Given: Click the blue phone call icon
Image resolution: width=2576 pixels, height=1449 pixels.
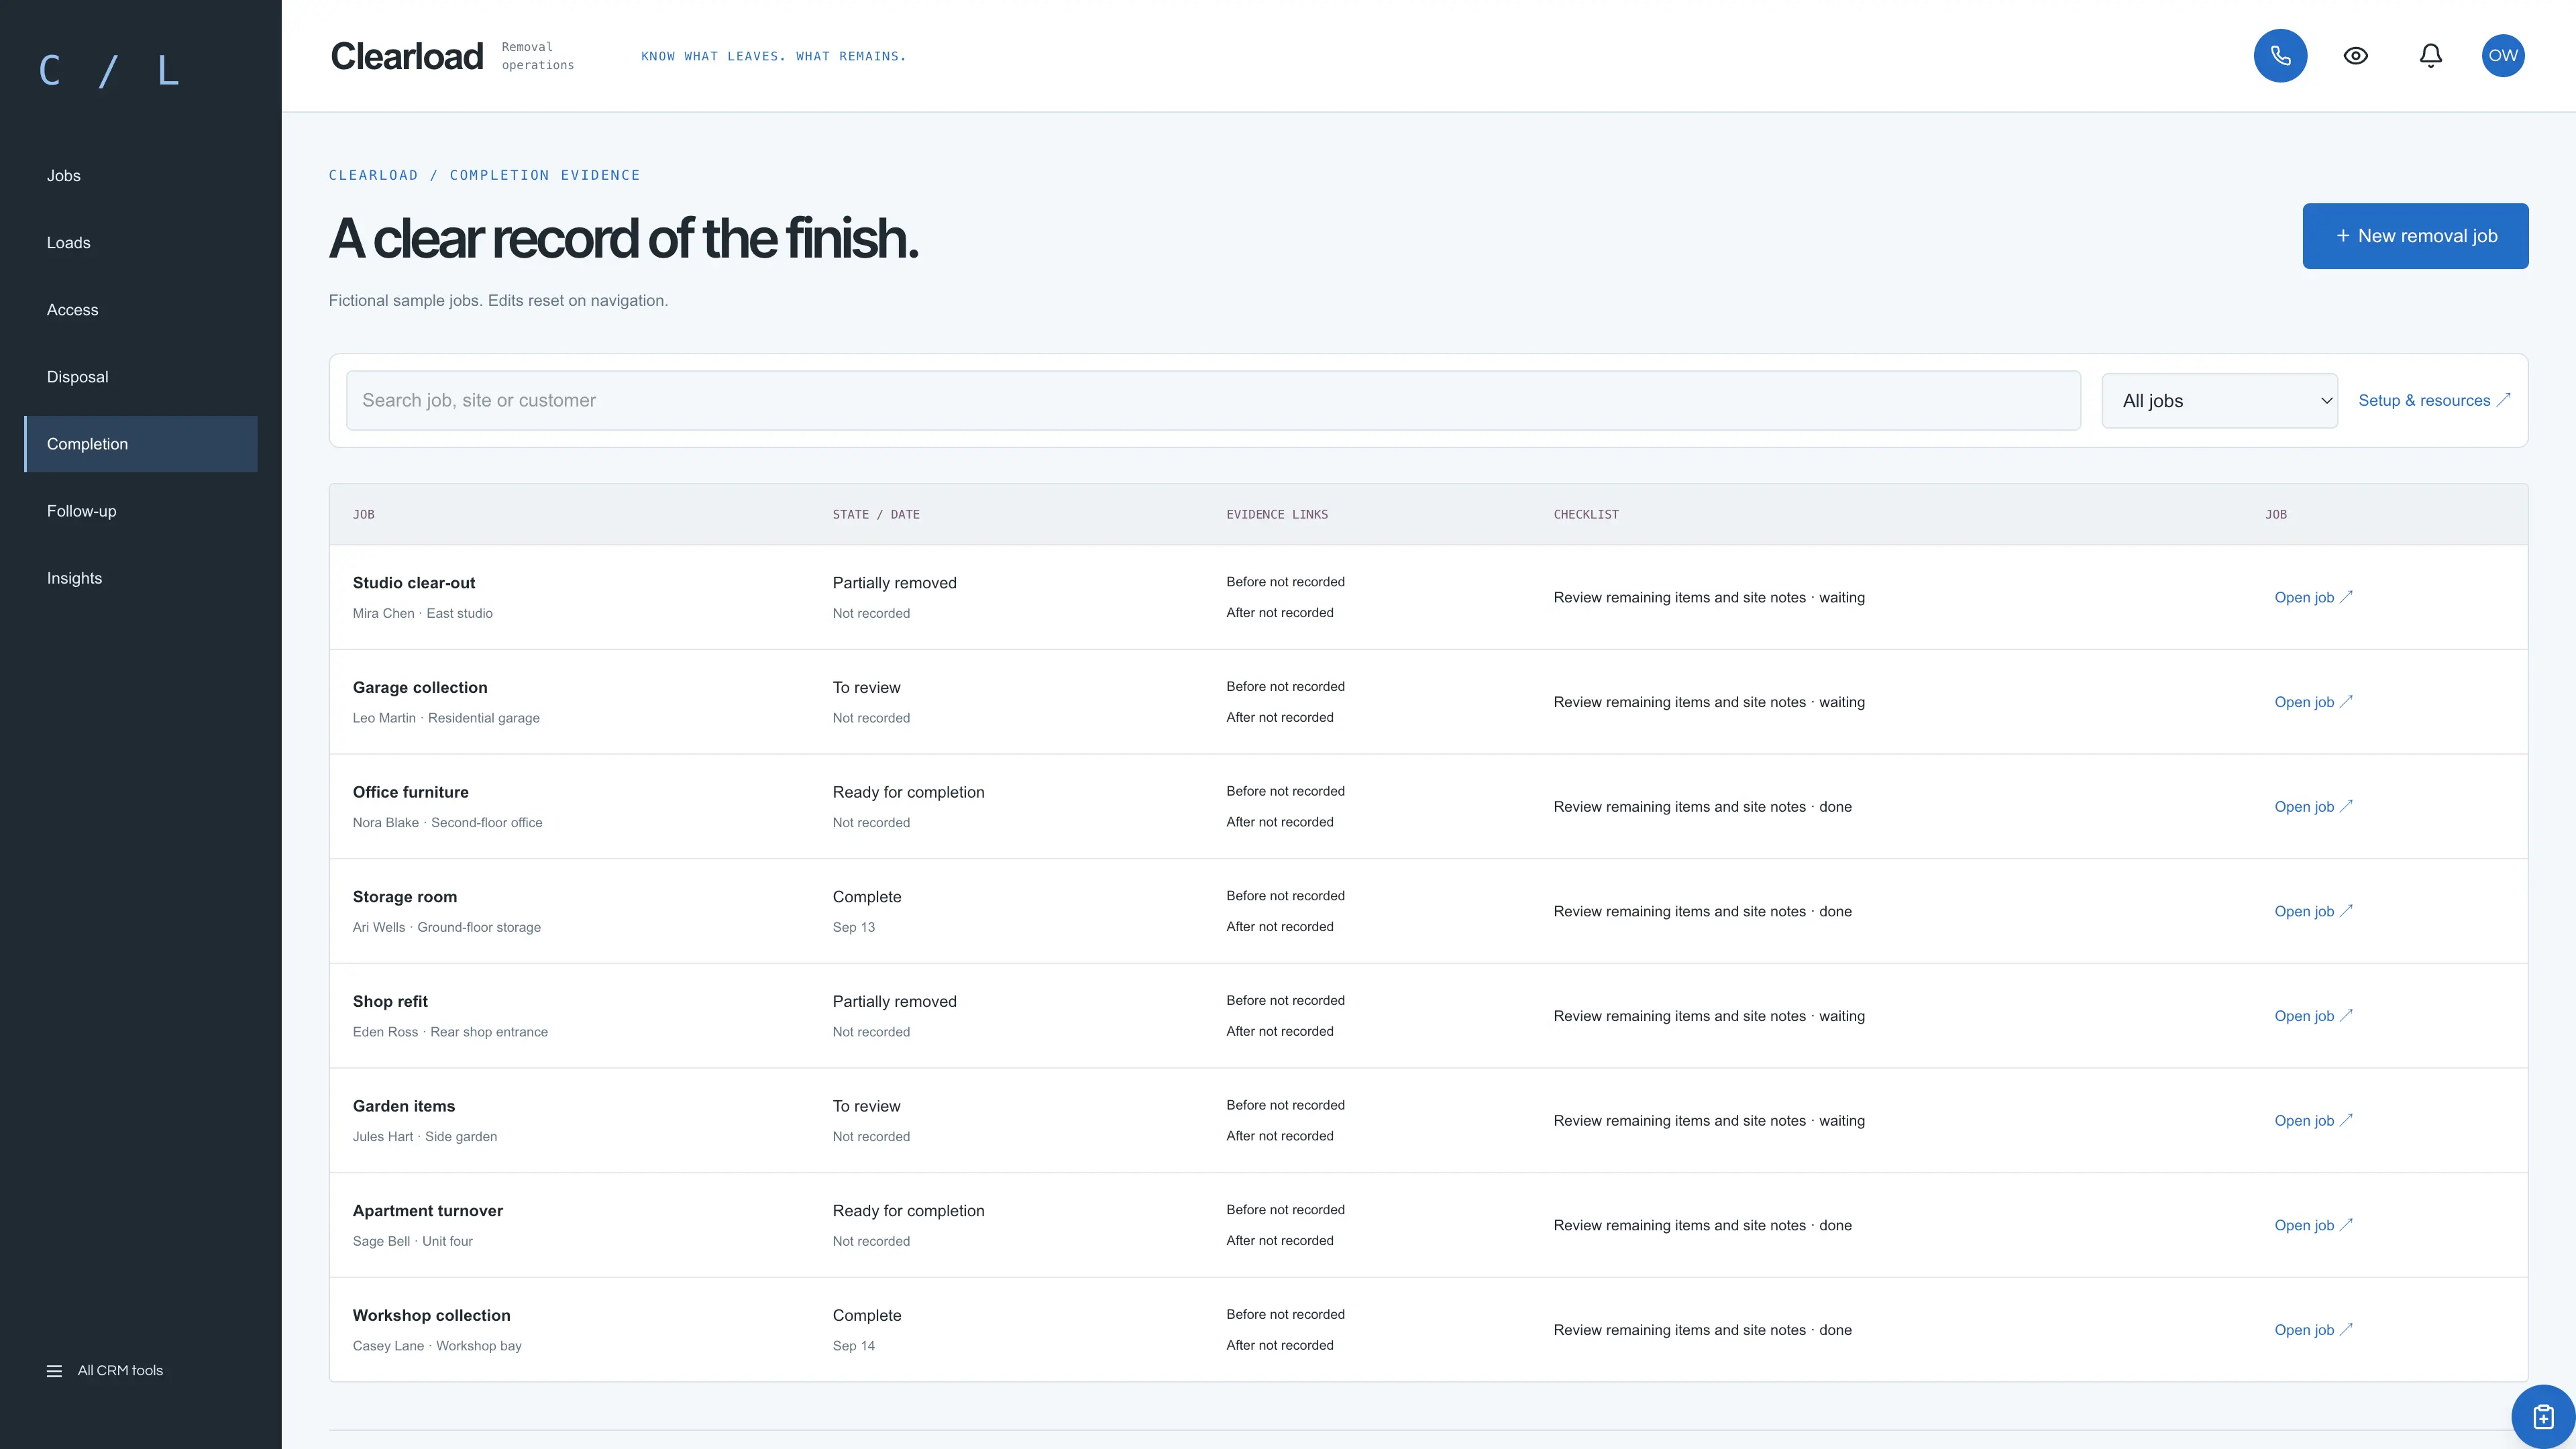Looking at the screenshot, I should click(2280, 56).
